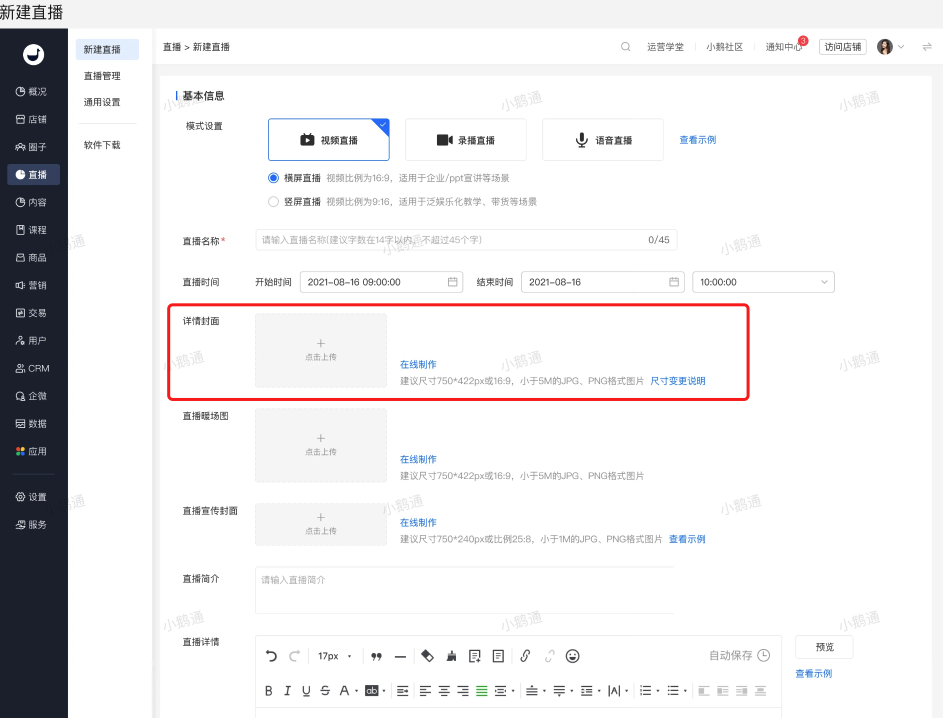Select the format painter brush icon
The image size is (943, 718).
pos(451,656)
